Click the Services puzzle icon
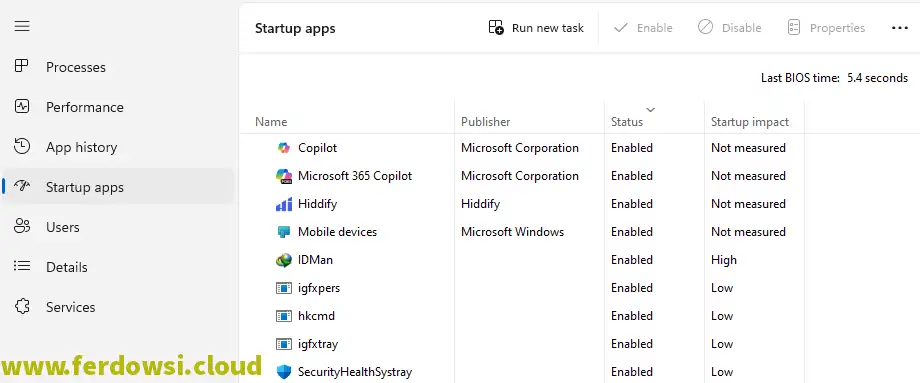The width and height of the screenshot is (920, 383). [22, 306]
